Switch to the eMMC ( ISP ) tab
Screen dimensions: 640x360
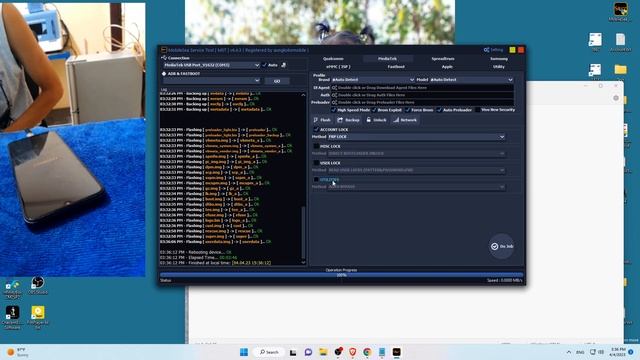click(x=338, y=67)
